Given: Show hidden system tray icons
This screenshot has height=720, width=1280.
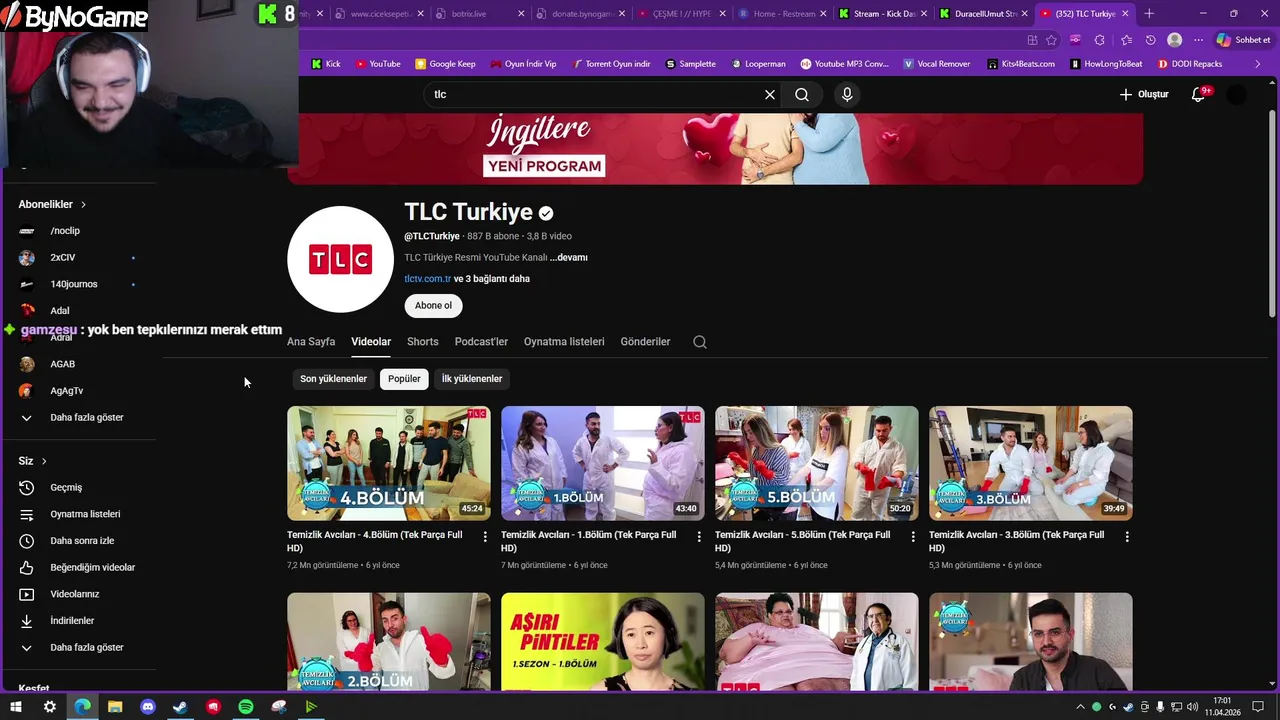Looking at the screenshot, I should 1080,707.
